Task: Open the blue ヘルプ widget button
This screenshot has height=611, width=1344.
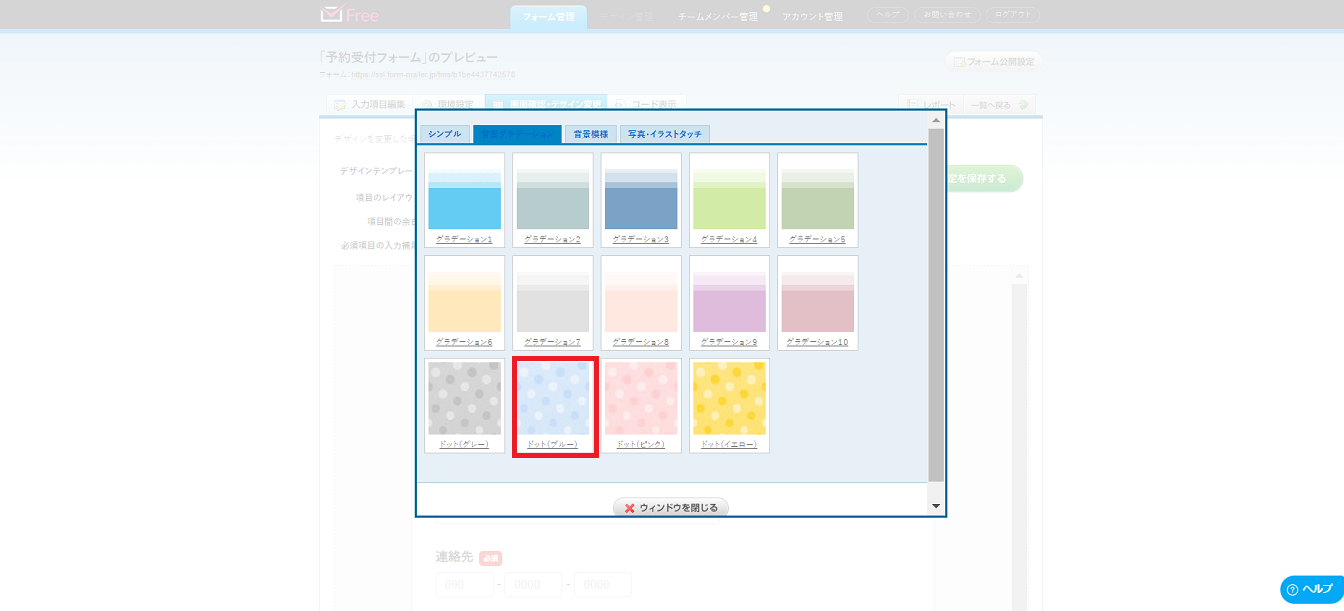Action: 1311,589
